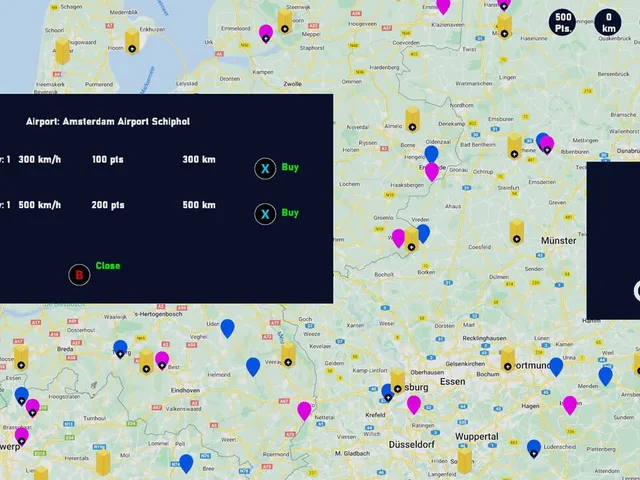Select the yellow airport marker above Haselünne road
This screenshot has width=640, height=480.
[504, 27]
